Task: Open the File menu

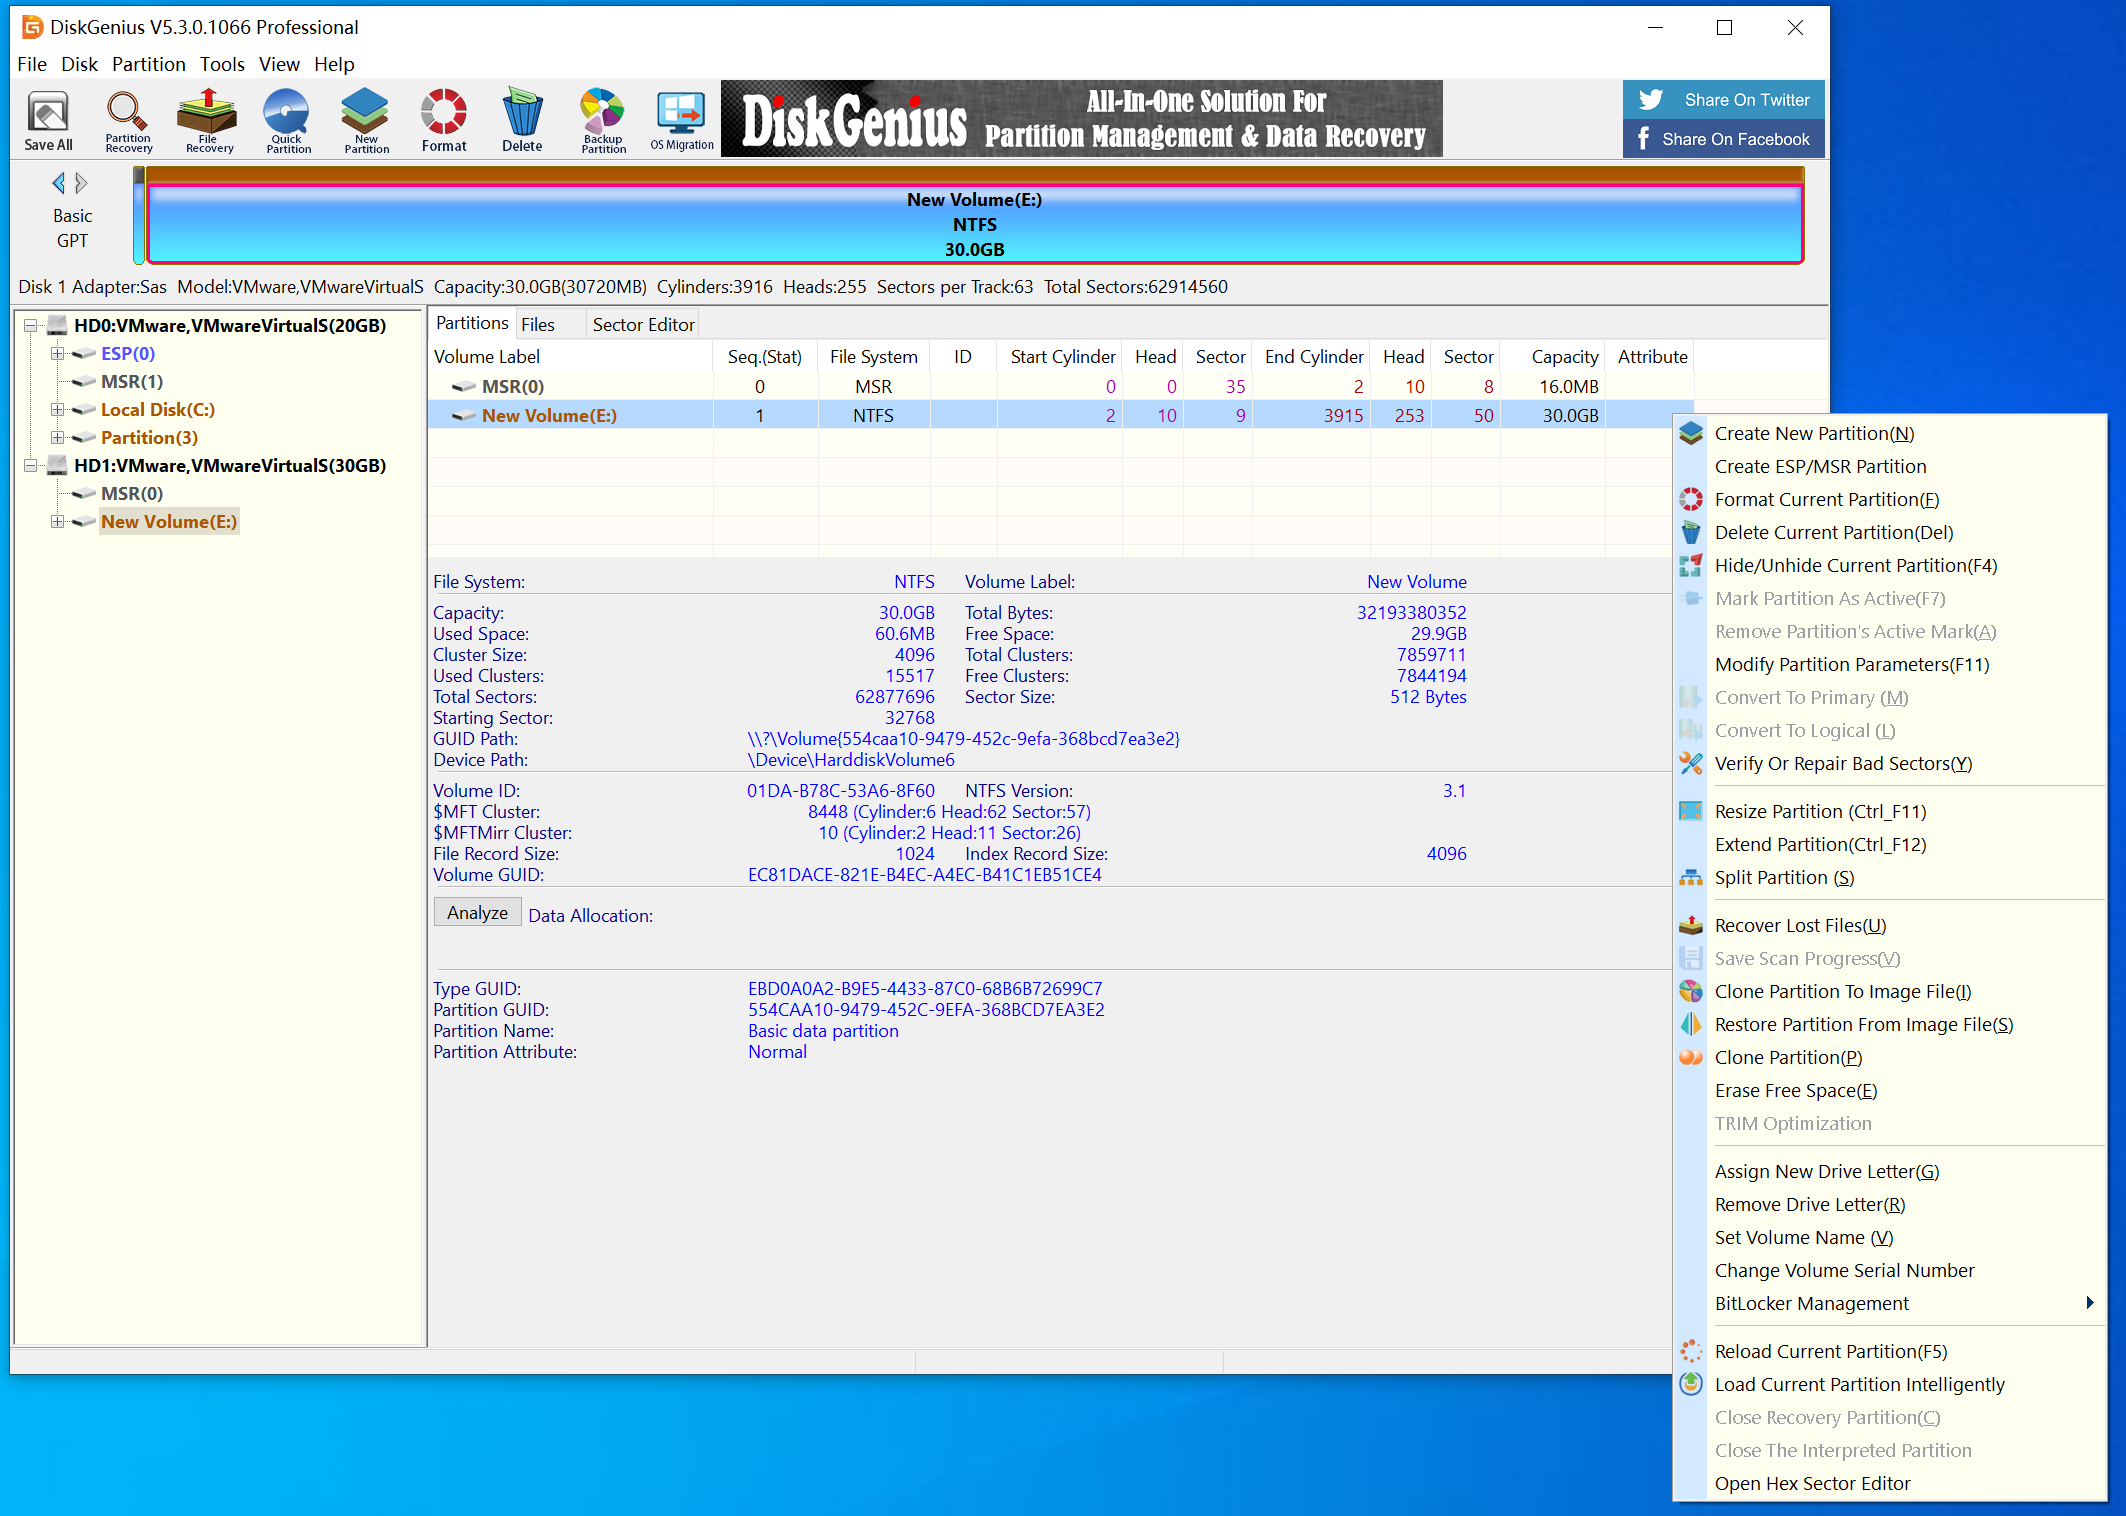Action: [32, 64]
